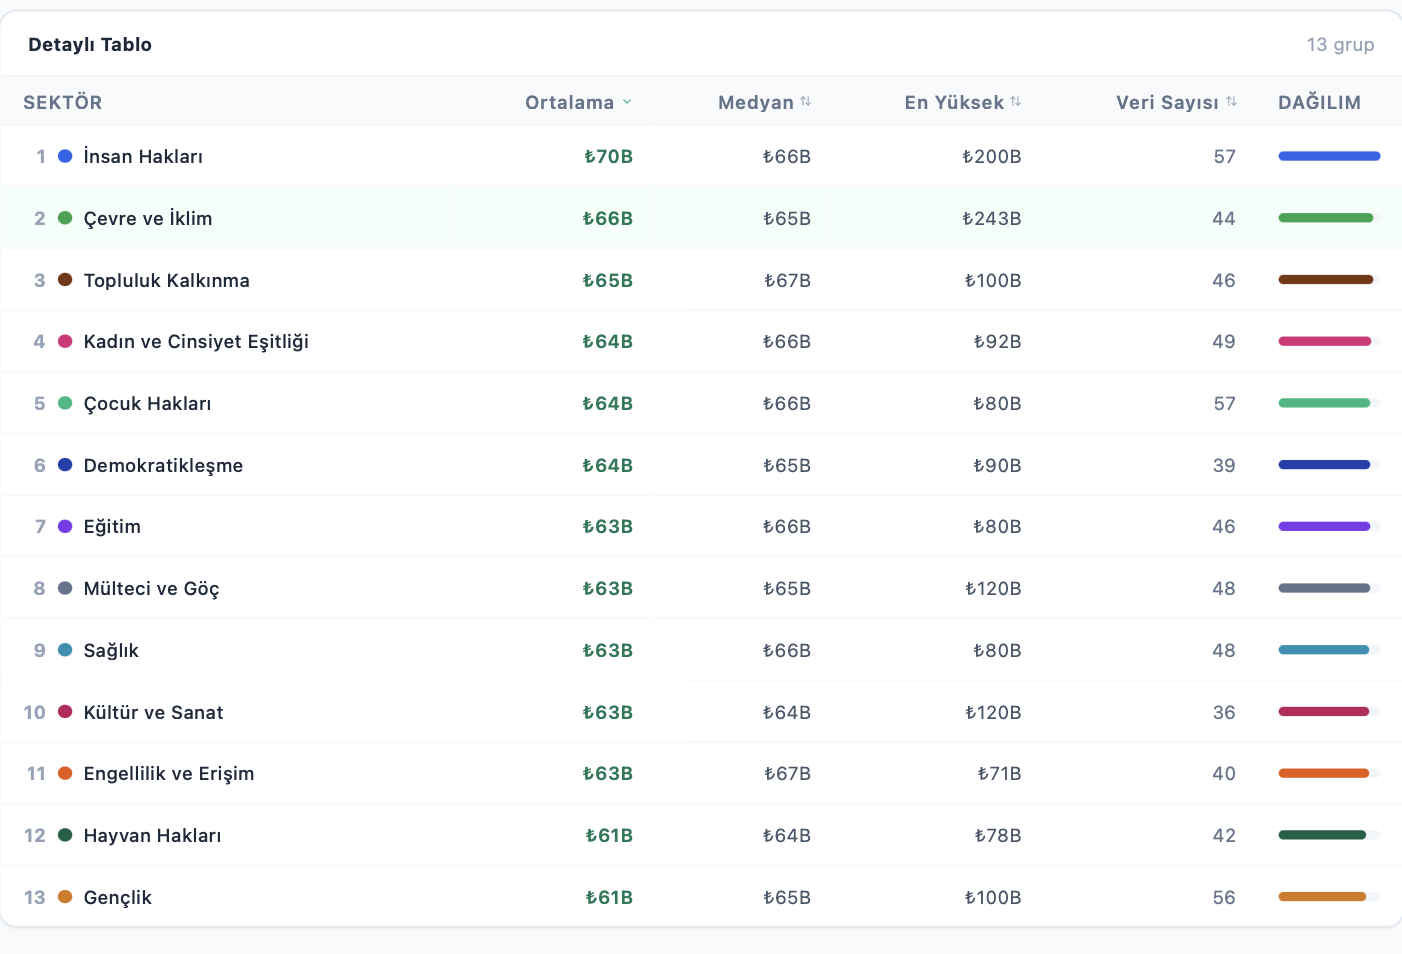Sort by the Medyan column header
The height and width of the screenshot is (954, 1402).
point(764,102)
